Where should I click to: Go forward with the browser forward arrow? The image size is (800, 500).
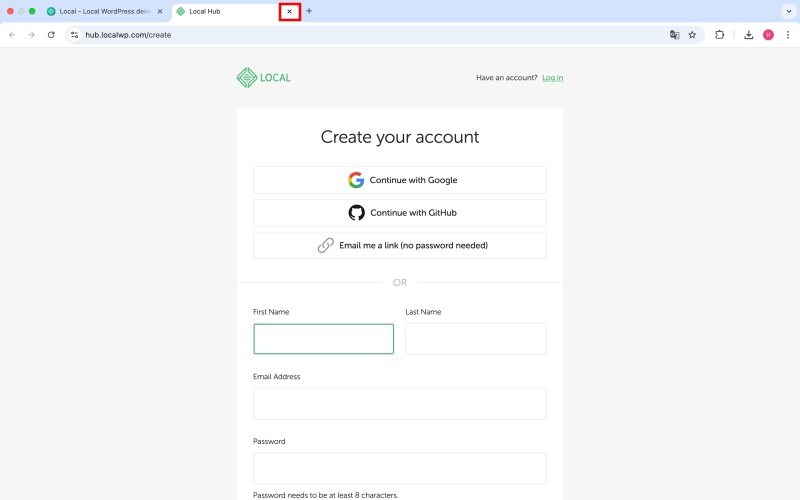click(32, 35)
